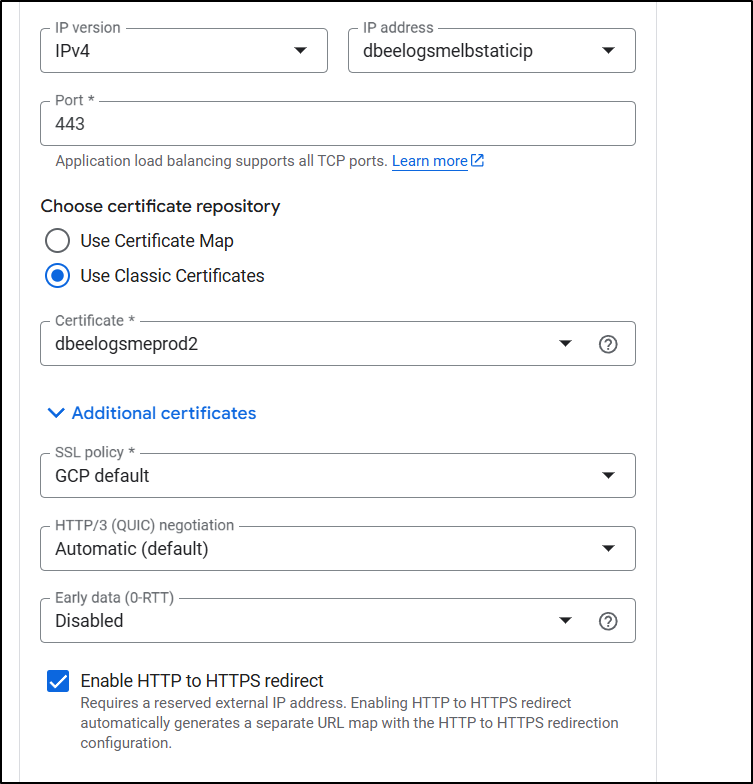Select the Use Classic Certificates radio button
Screen dimensions: 753x784
[x=58, y=276]
